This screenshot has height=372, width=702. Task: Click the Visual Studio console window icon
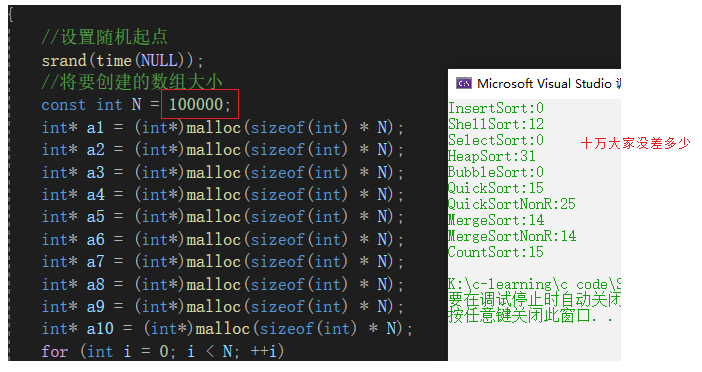coord(463,83)
